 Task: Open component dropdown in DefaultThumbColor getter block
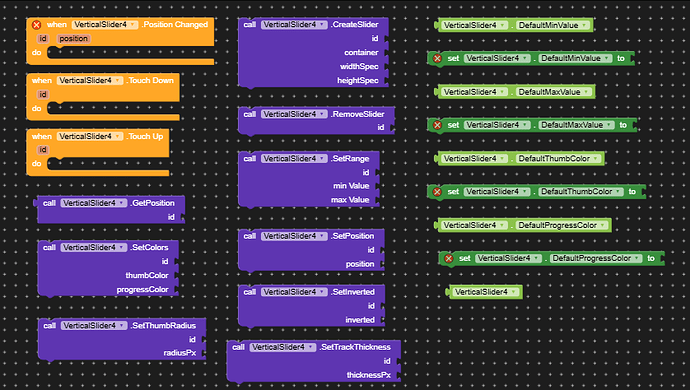(x=474, y=158)
